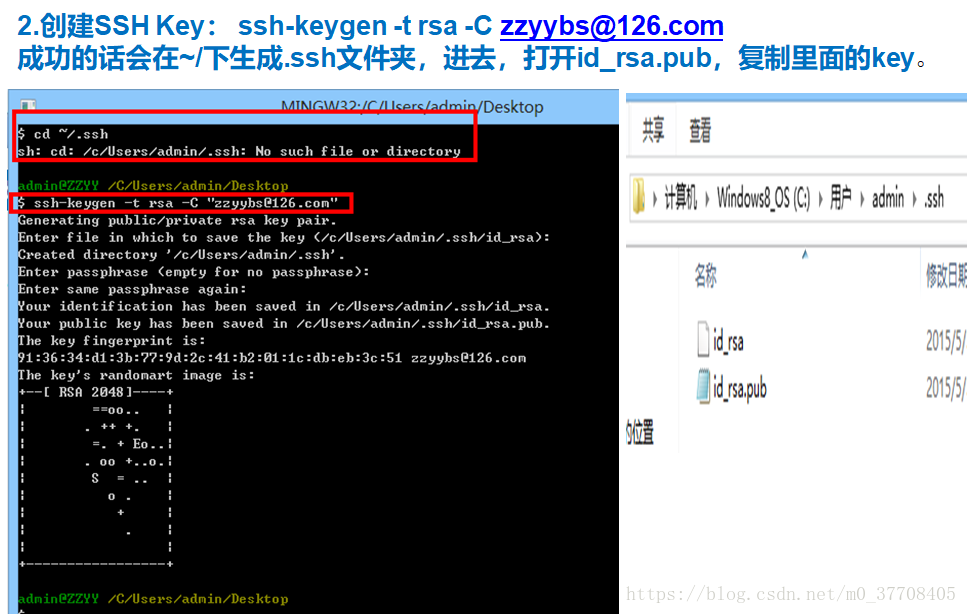
Task: Sort files by 名称 column header
Action: click(706, 275)
